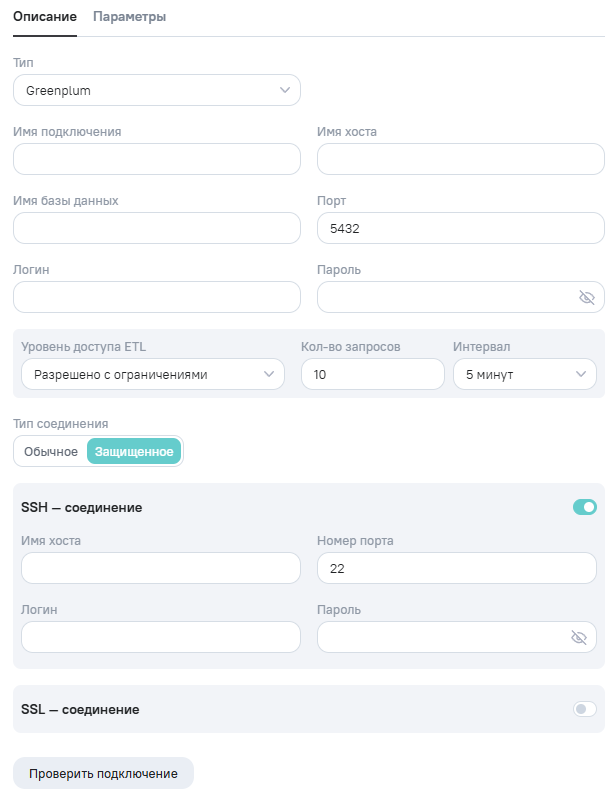Screen dimensions: 612x791
Task: Open the Интервал 5 минут dropdown
Action: [x=524, y=374]
